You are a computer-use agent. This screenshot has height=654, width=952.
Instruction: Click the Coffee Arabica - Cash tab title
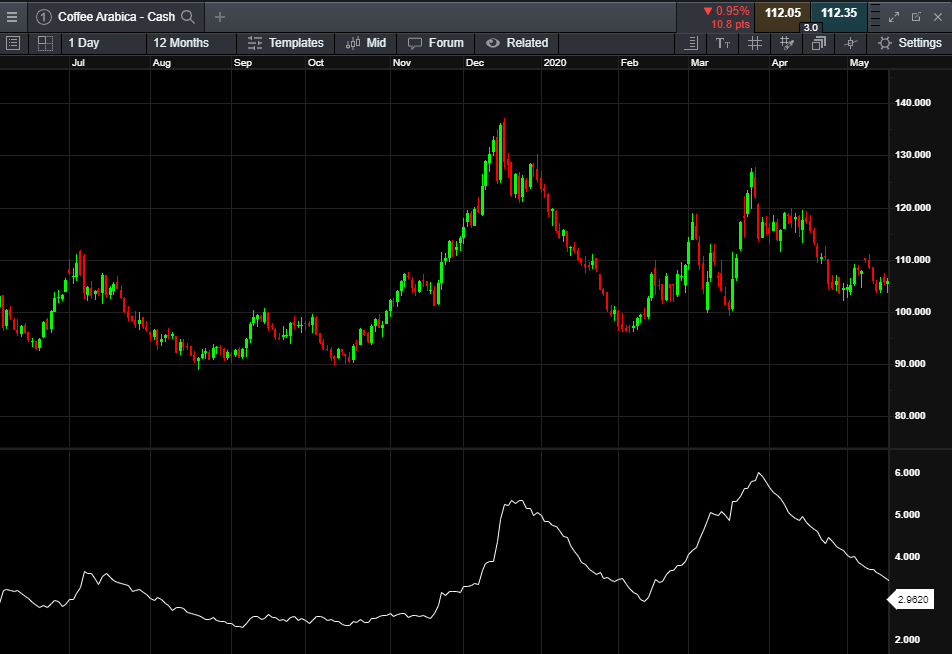117,17
